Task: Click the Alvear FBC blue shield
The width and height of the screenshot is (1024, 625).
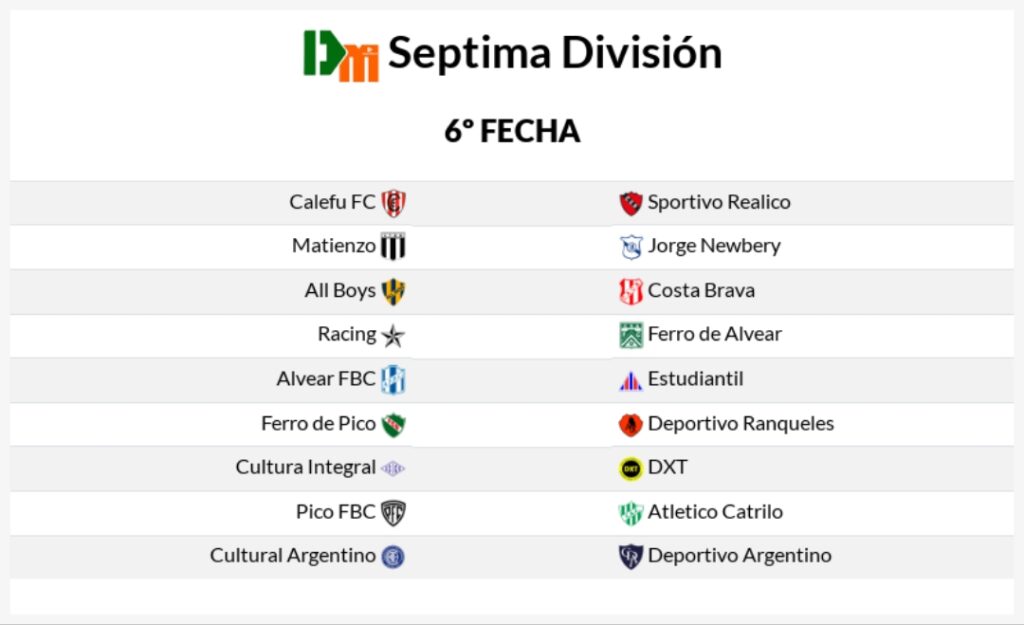Action: pos(394,380)
